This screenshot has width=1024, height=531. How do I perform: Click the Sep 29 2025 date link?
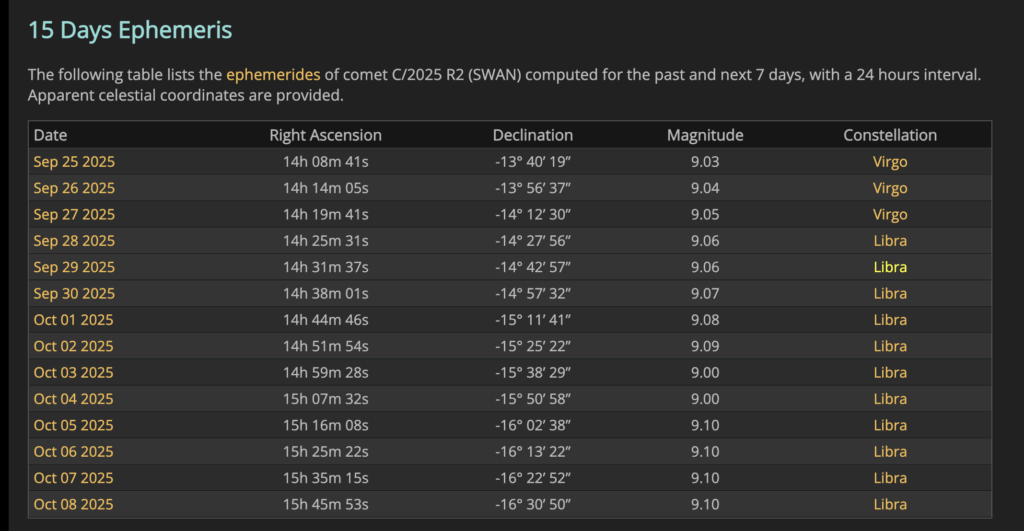pos(74,267)
